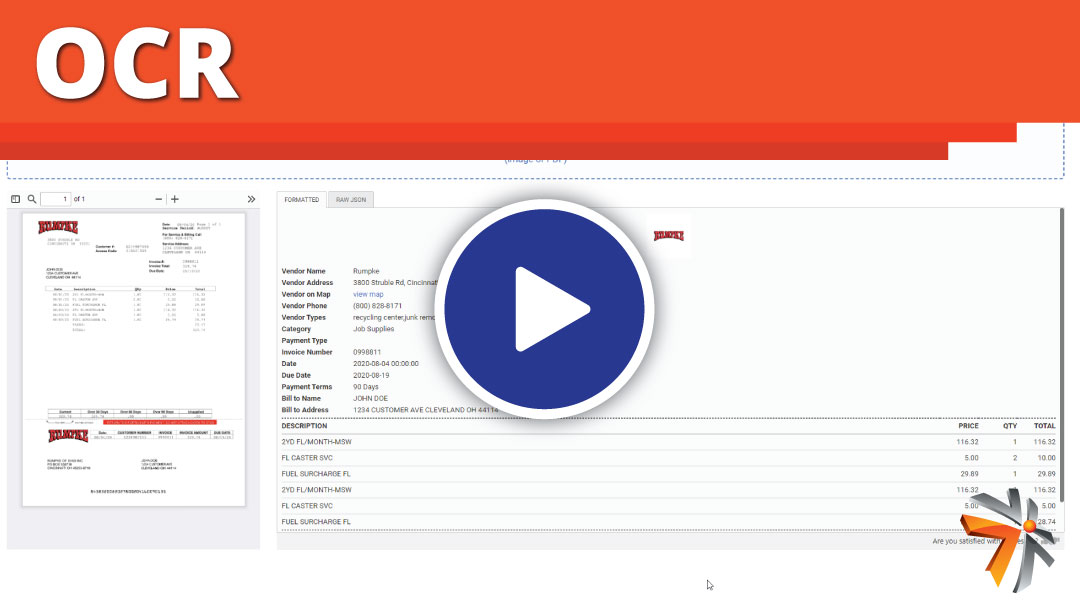
Task: Select the 'Job Supplies' category value
Action: click(x=373, y=329)
